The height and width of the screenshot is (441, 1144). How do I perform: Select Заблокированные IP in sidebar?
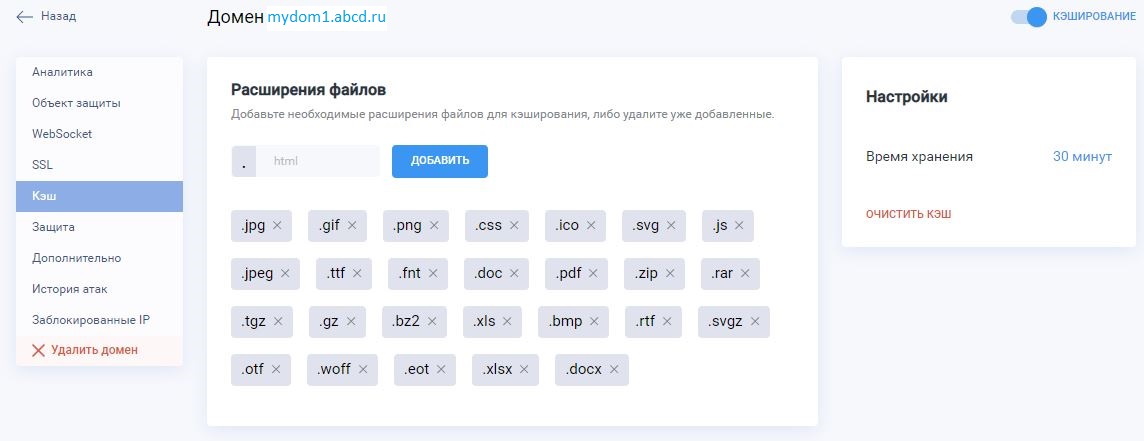pos(90,320)
